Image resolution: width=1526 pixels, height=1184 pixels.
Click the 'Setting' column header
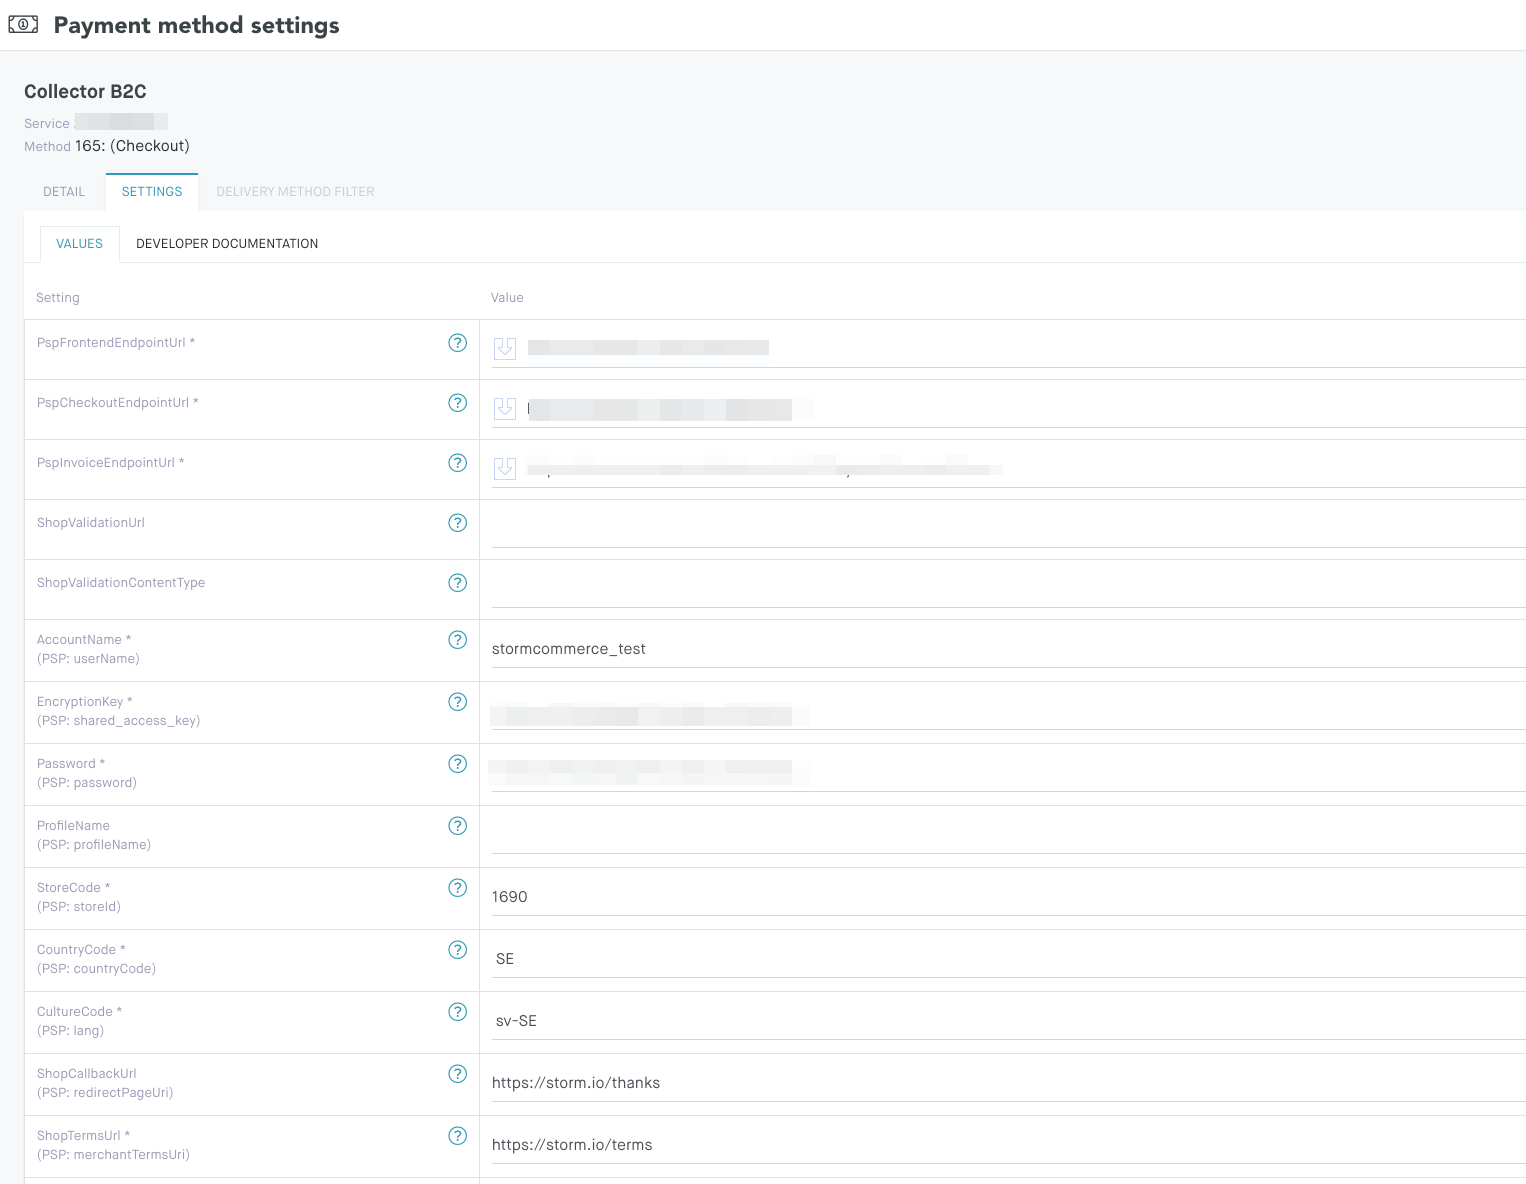[58, 298]
